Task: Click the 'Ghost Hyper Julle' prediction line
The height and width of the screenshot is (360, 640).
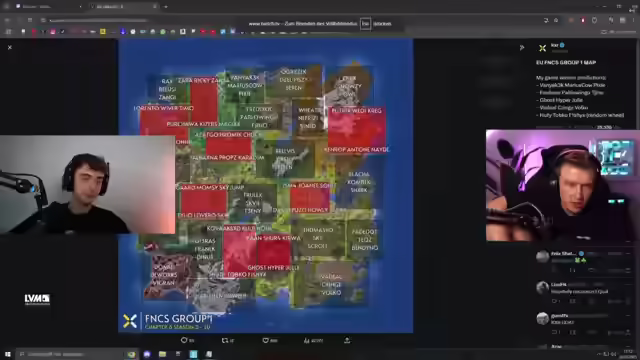Action: 561,100
